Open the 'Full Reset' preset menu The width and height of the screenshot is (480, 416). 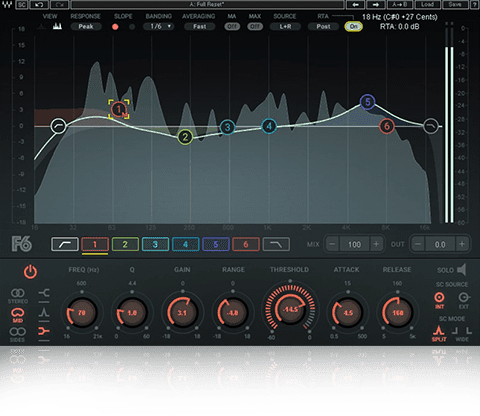click(207, 4)
